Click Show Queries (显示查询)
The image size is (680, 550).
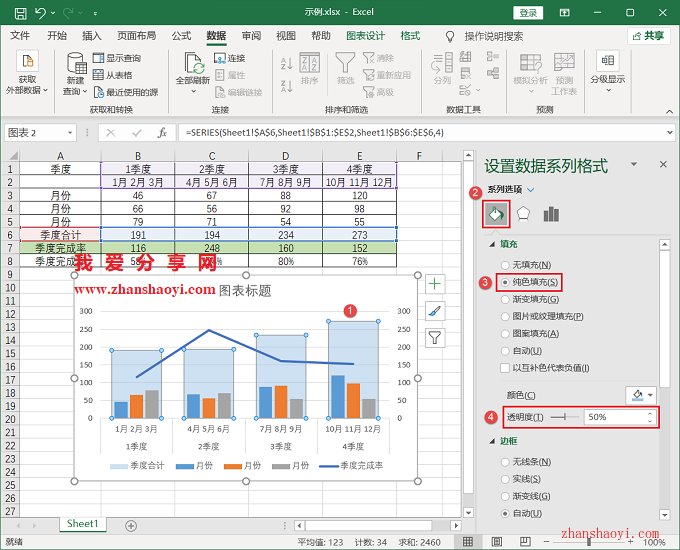[x=117, y=58]
